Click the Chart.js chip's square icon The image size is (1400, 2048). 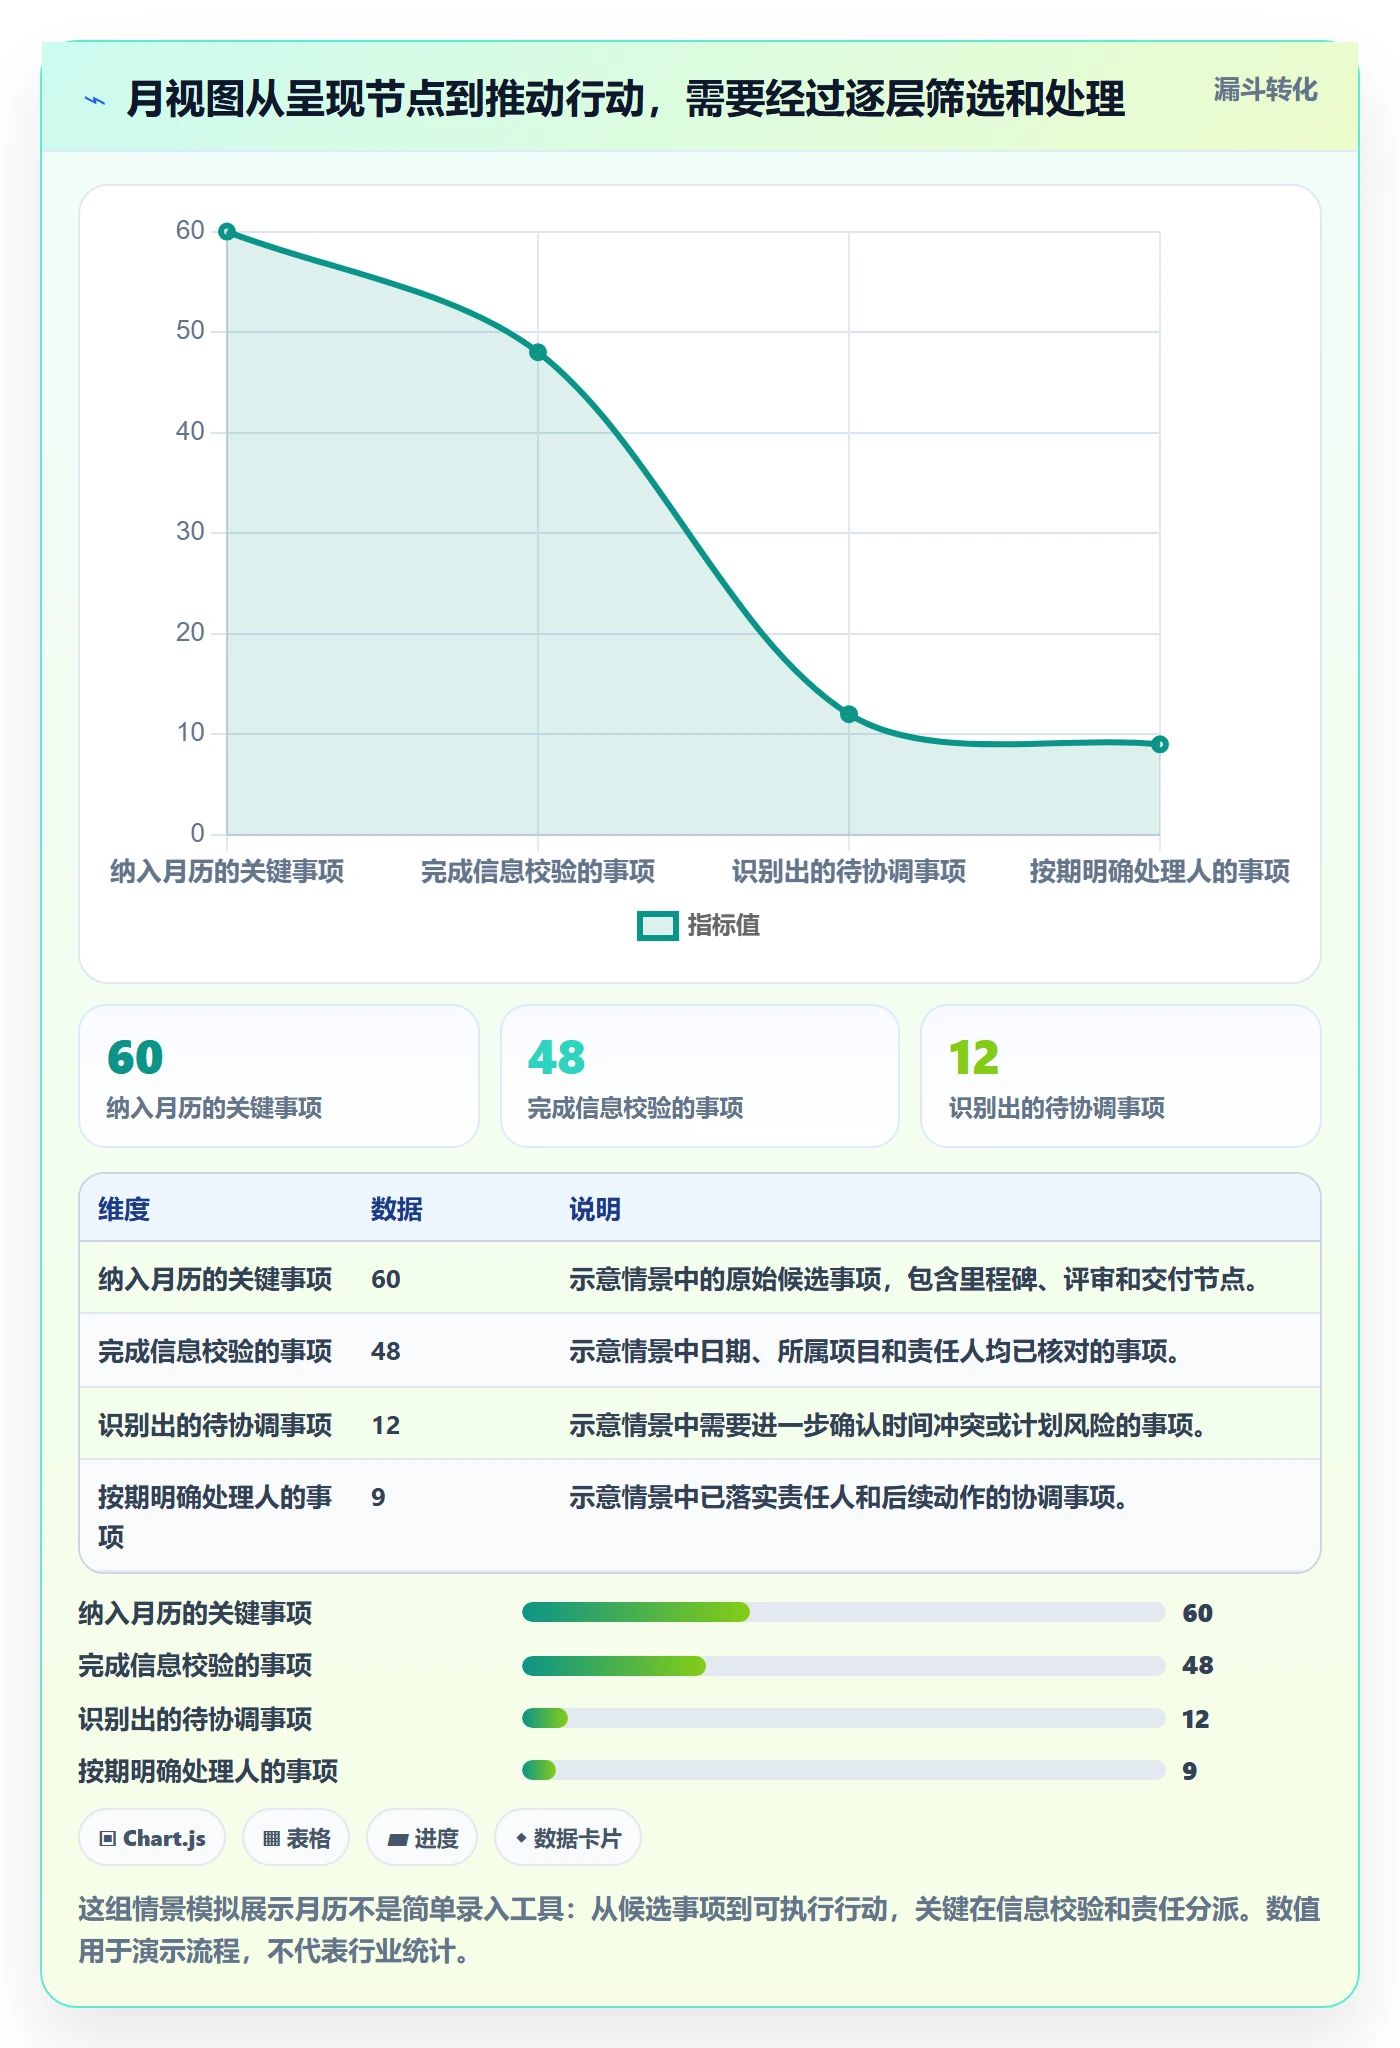[108, 1838]
